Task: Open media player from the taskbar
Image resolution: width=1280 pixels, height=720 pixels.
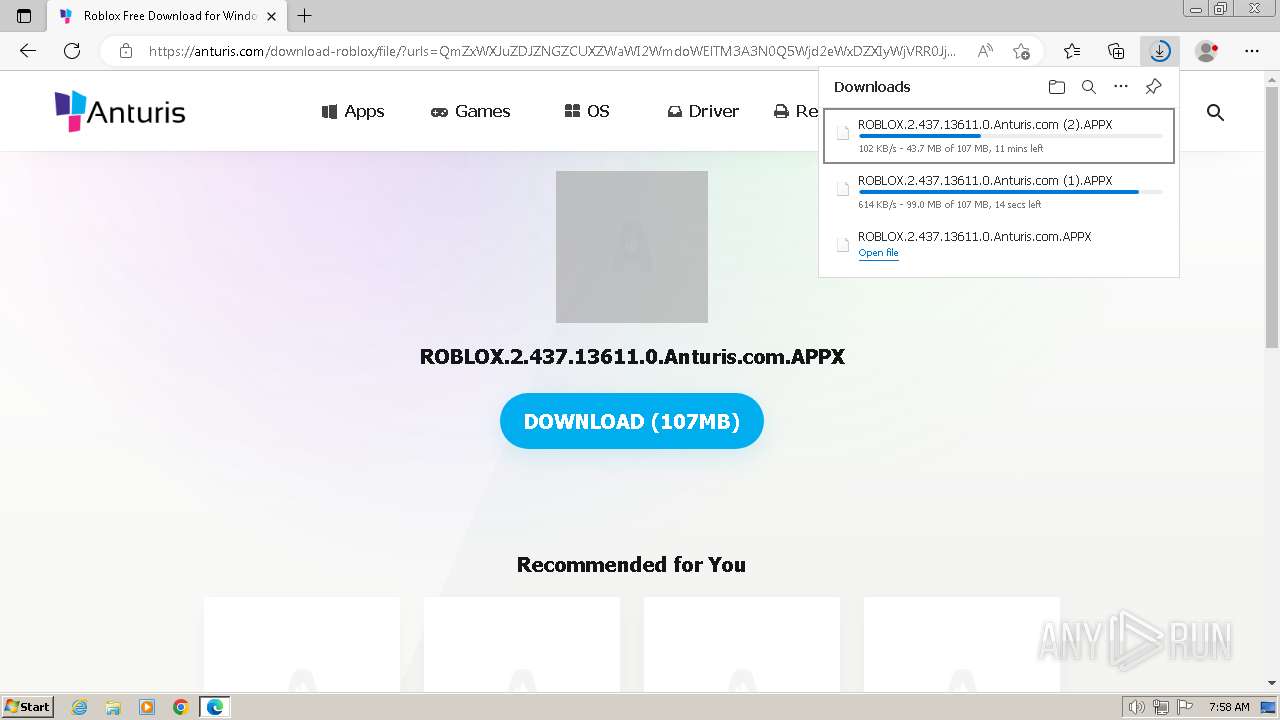Action: click(147, 707)
